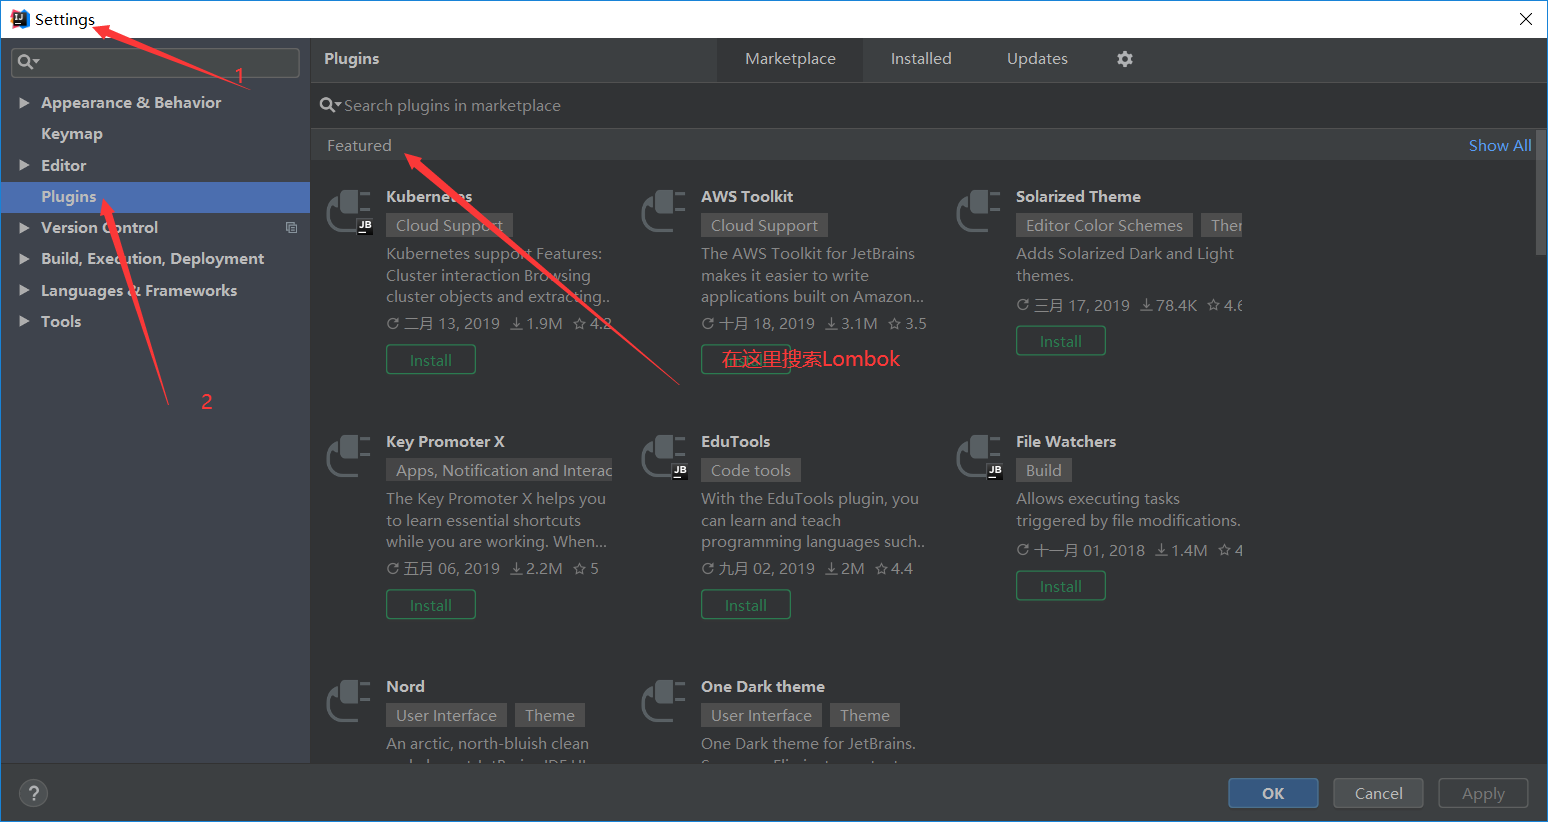Expand Languages & Frameworks section
The width and height of the screenshot is (1548, 822).
(24, 290)
